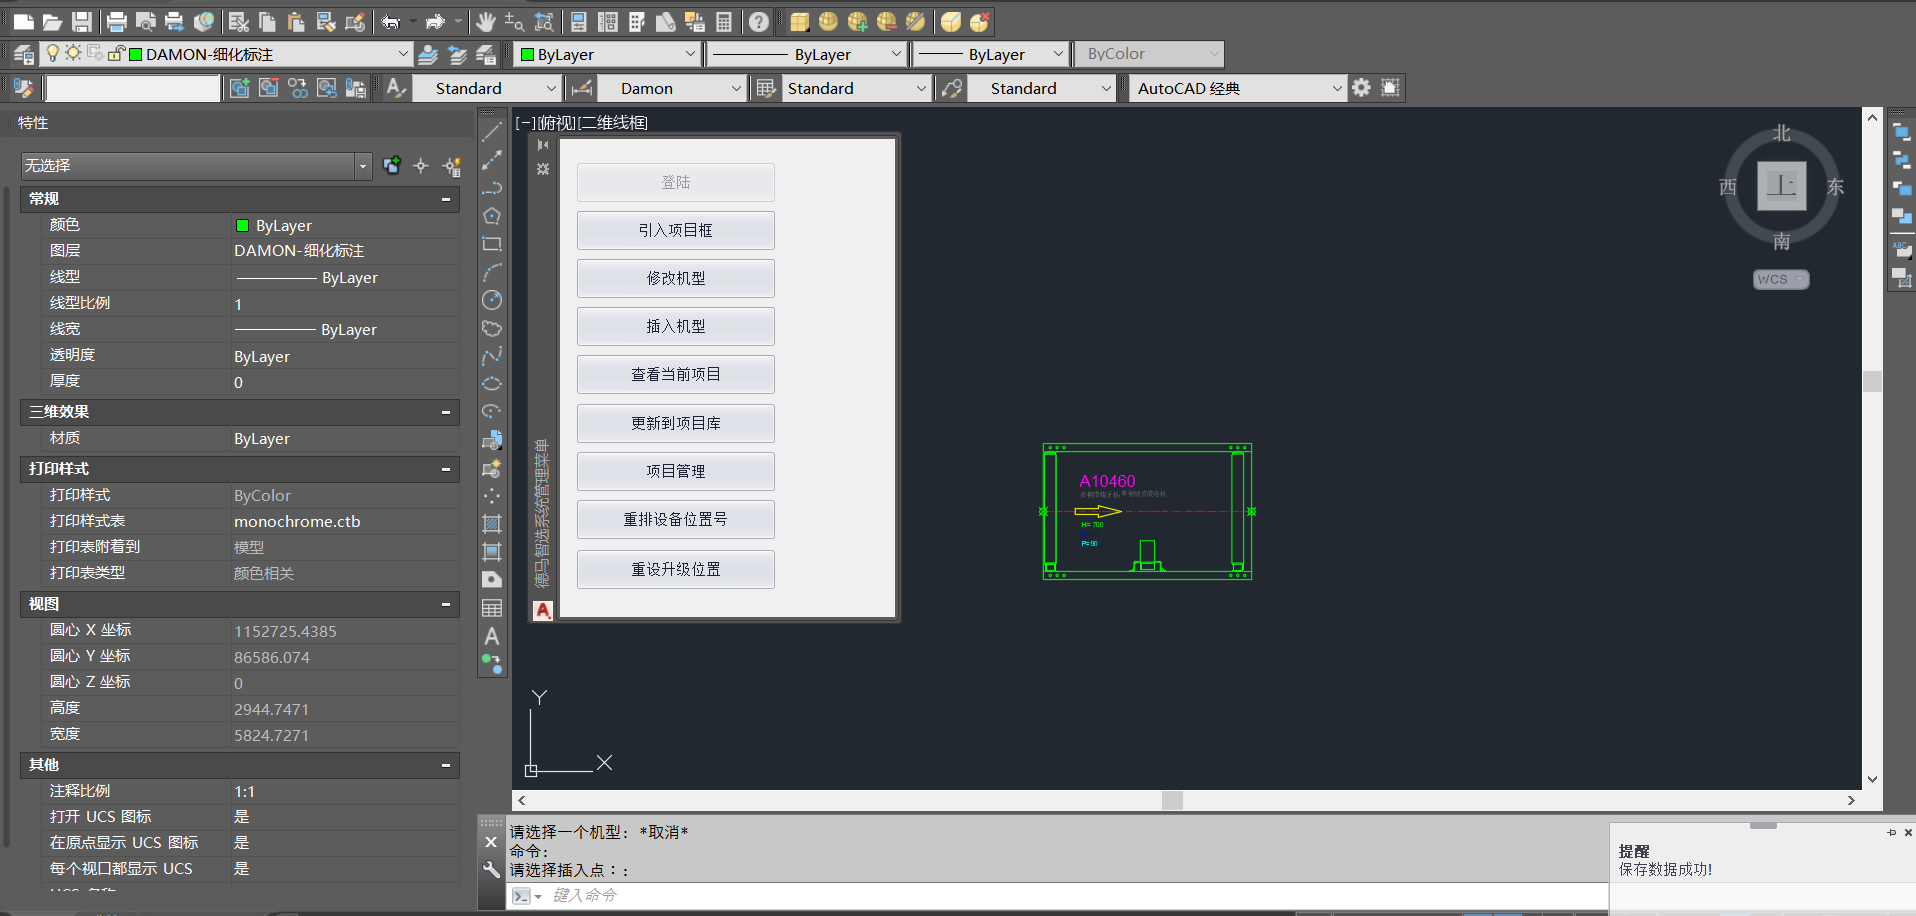This screenshot has width=1916, height=916.
Task: Click the green ByLayer color swatch
Action: 527,54
